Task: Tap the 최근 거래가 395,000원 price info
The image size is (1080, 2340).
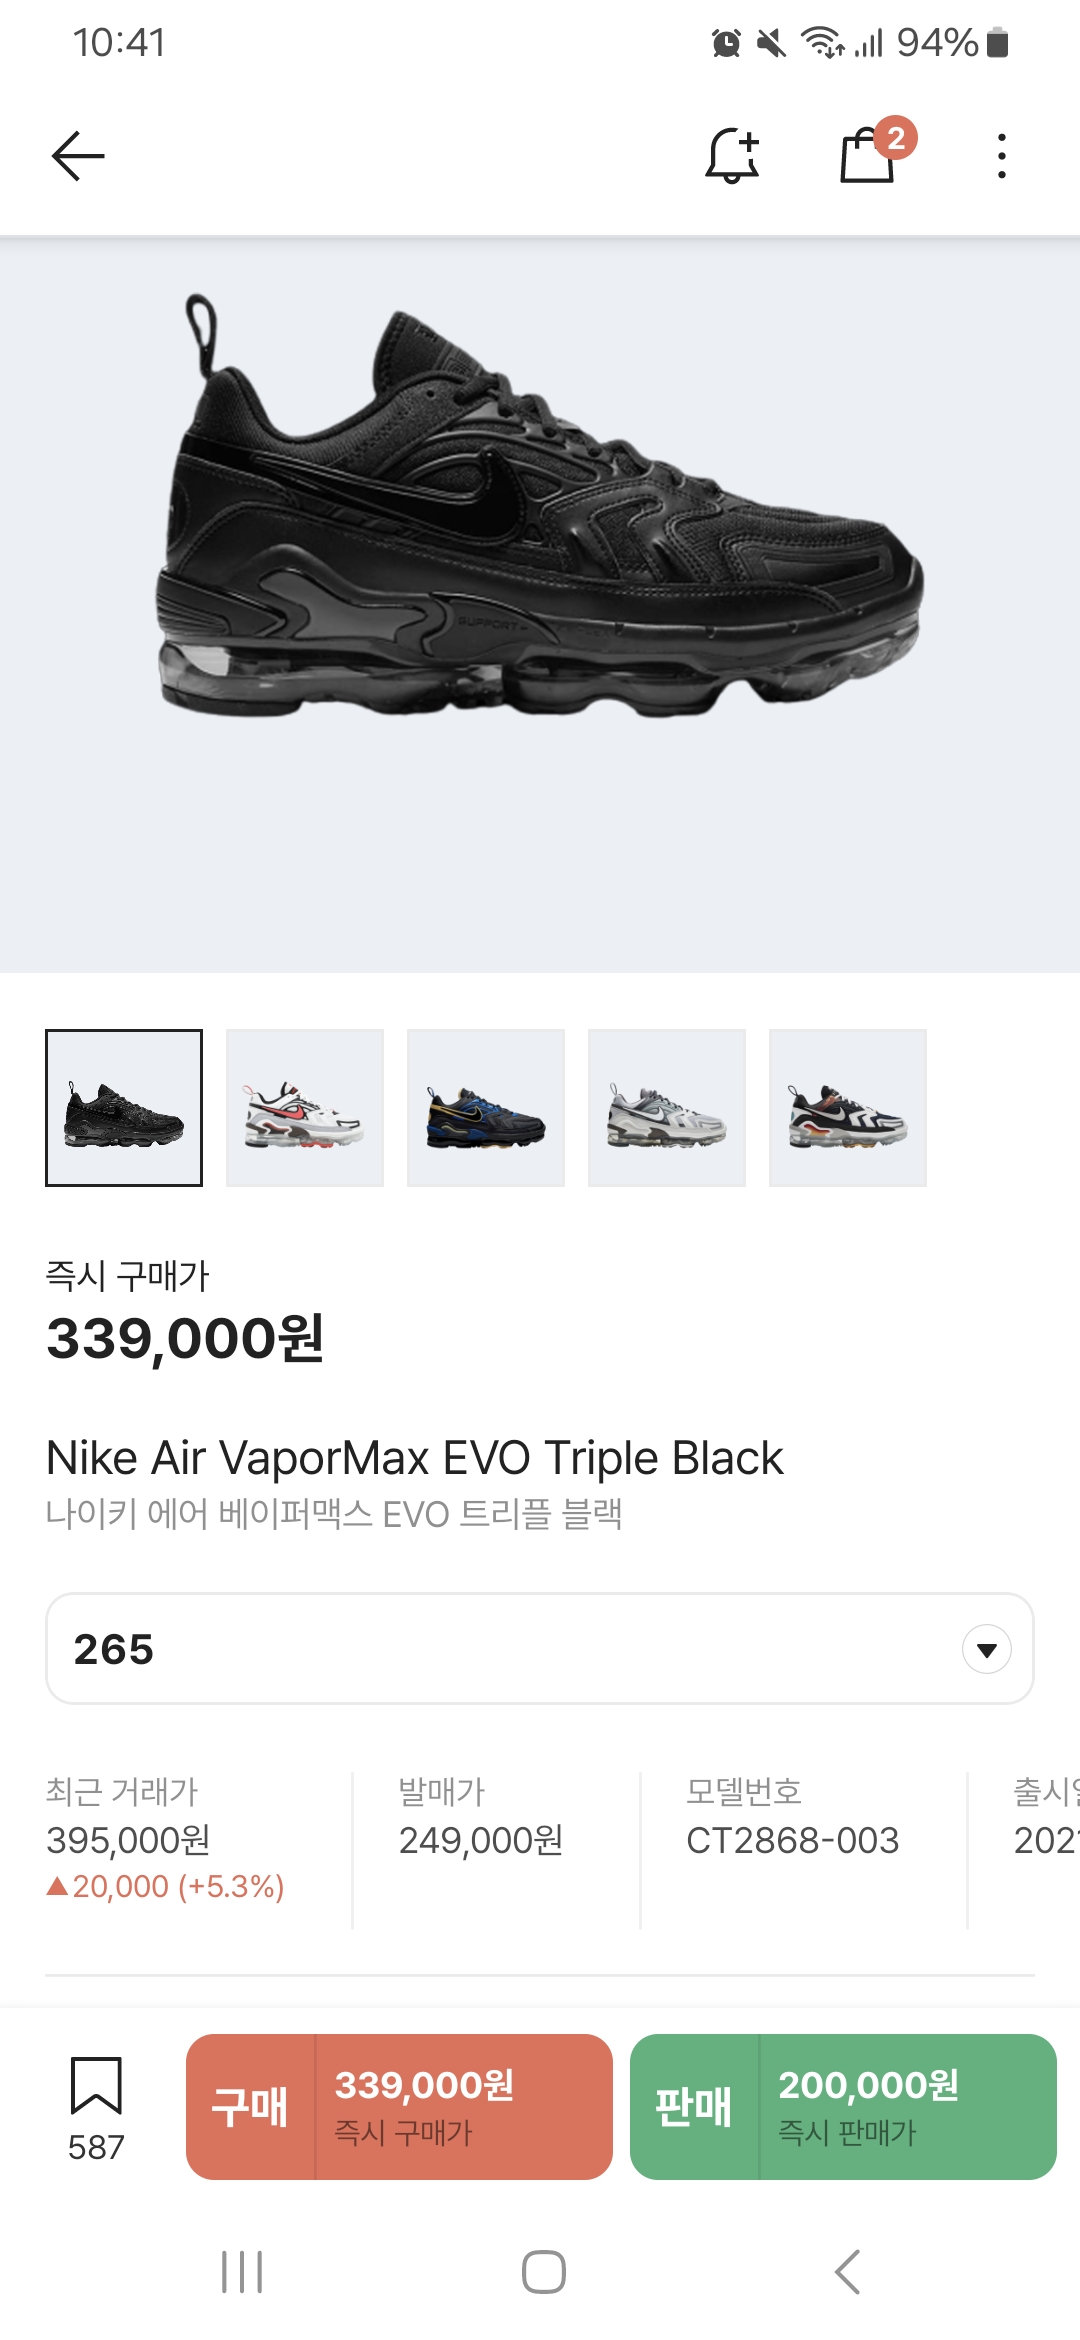Action: pyautogui.click(x=166, y=1838)
